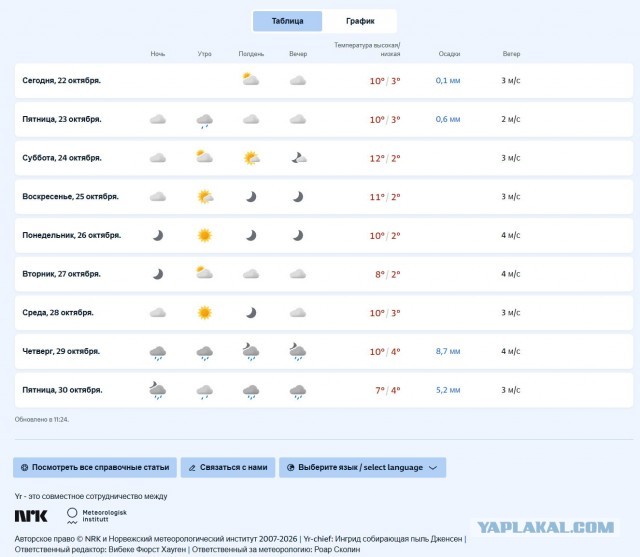Click the midday sunny icon for Суббота, 24 октября

(251, 158)
